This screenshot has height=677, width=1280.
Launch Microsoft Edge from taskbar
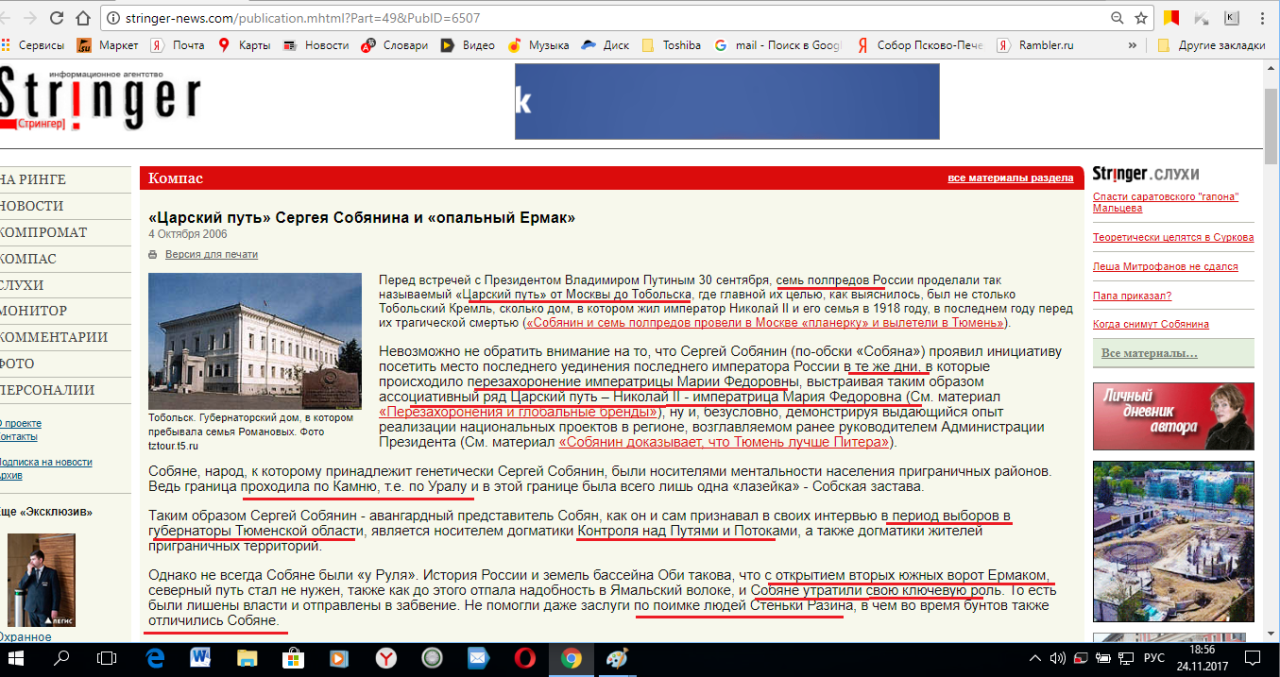[x=155, y=659]
